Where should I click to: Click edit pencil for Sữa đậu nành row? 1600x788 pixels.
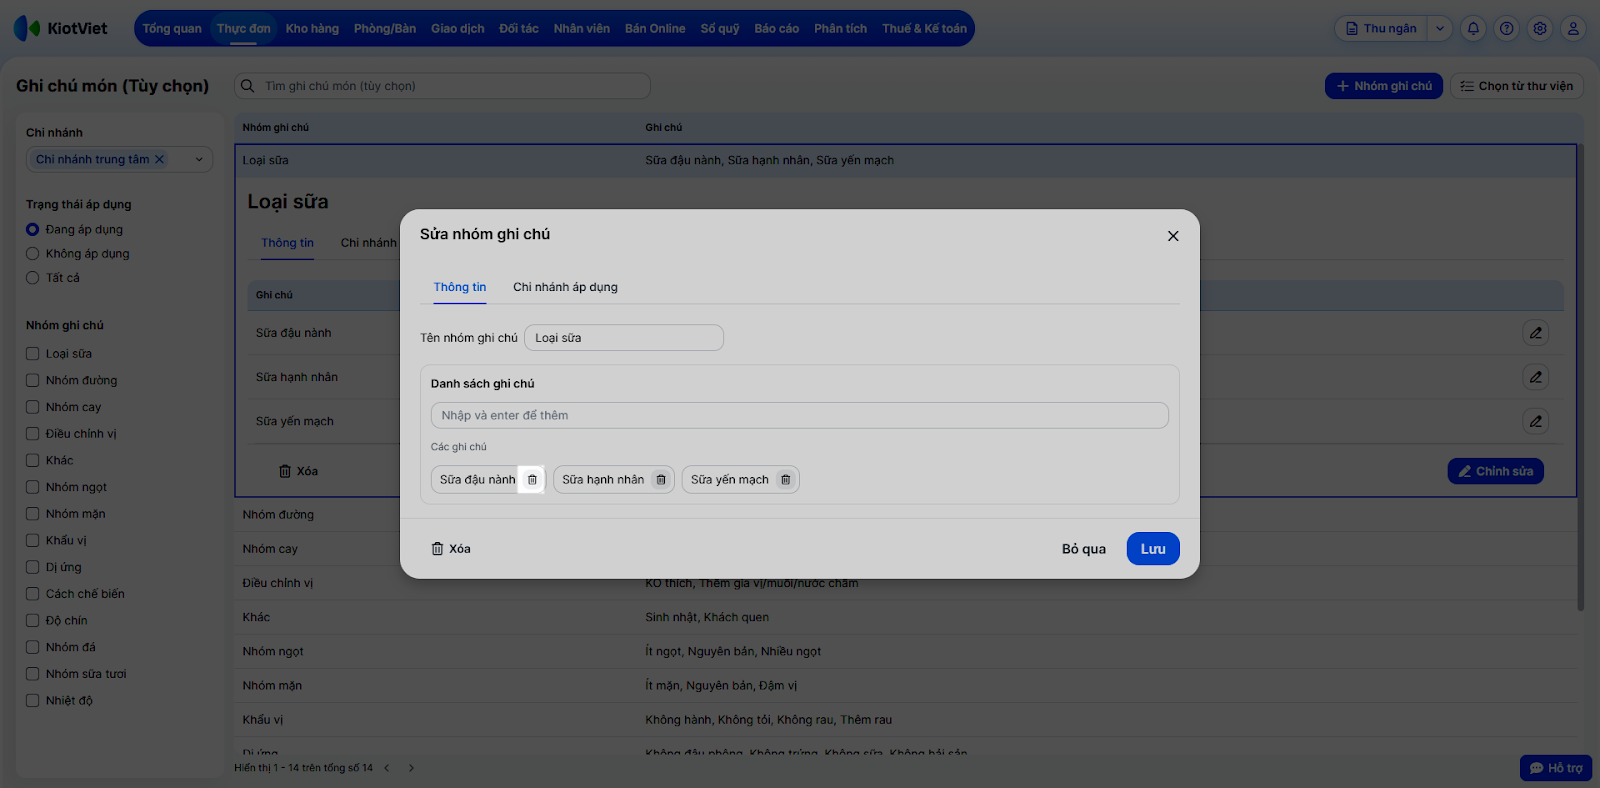pos(1535,333)
